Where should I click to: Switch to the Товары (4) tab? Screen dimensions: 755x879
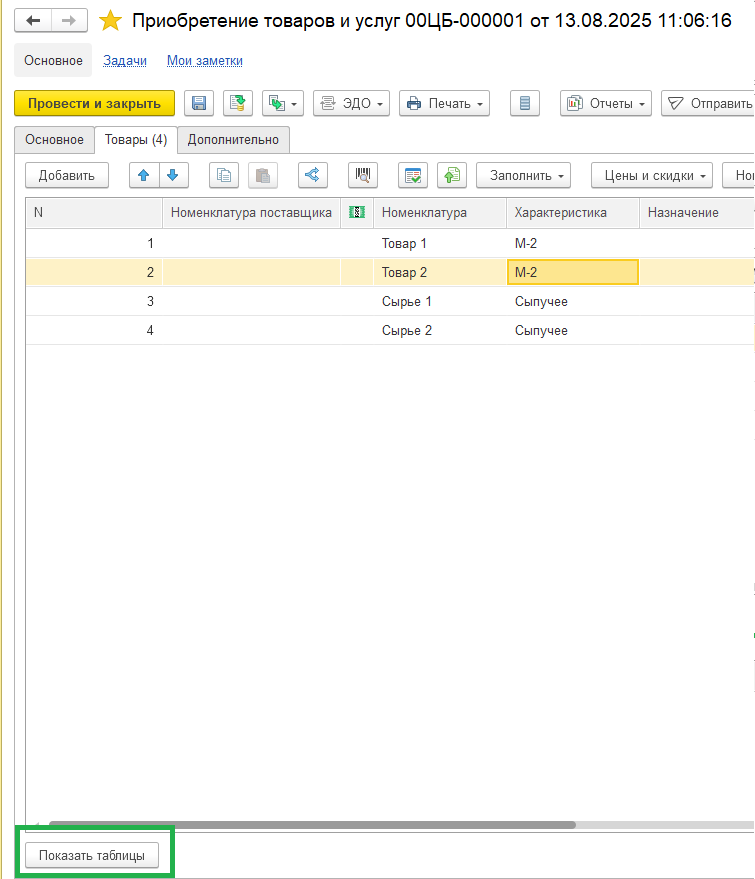point(136,140)
